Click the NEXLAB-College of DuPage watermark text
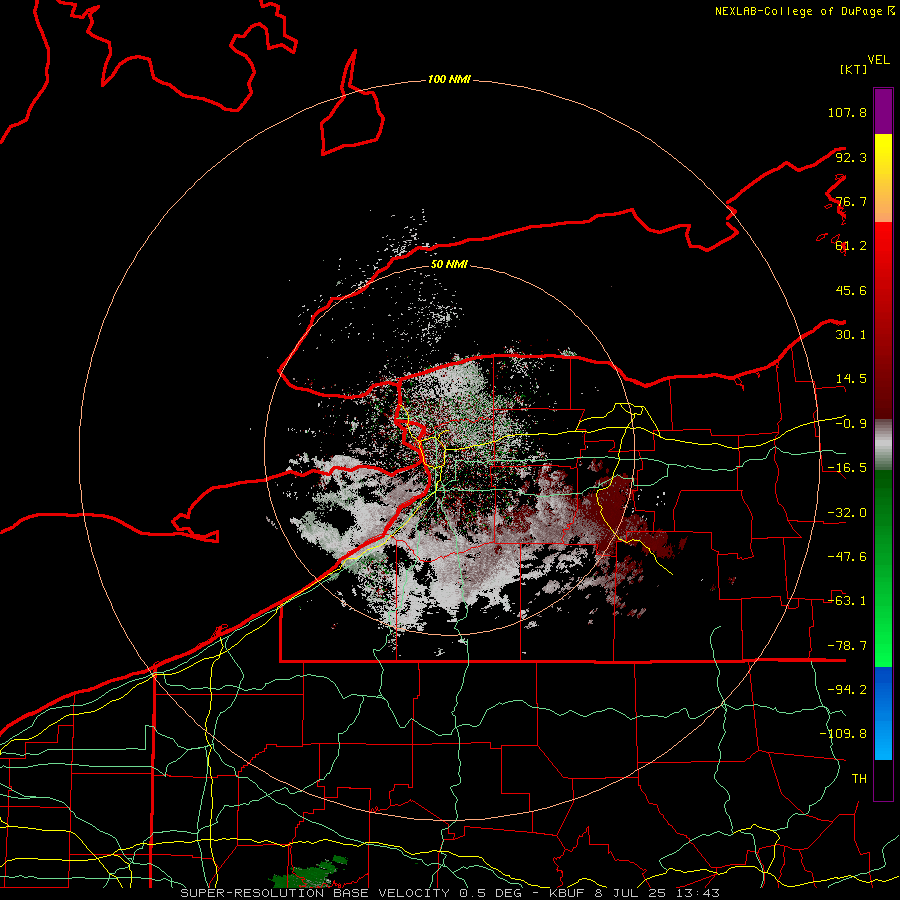This screenshot has width=900, height=900. [804, 11]
